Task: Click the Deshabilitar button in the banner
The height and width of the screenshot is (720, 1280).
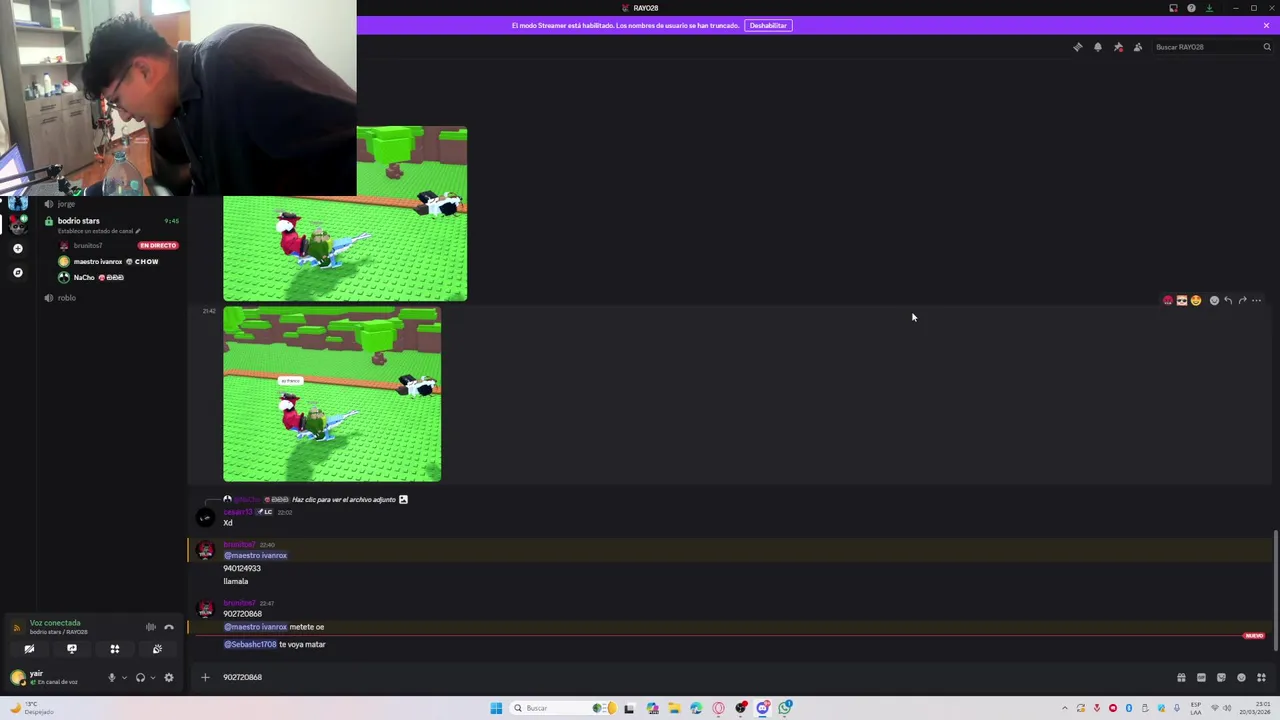Action: 768,25
